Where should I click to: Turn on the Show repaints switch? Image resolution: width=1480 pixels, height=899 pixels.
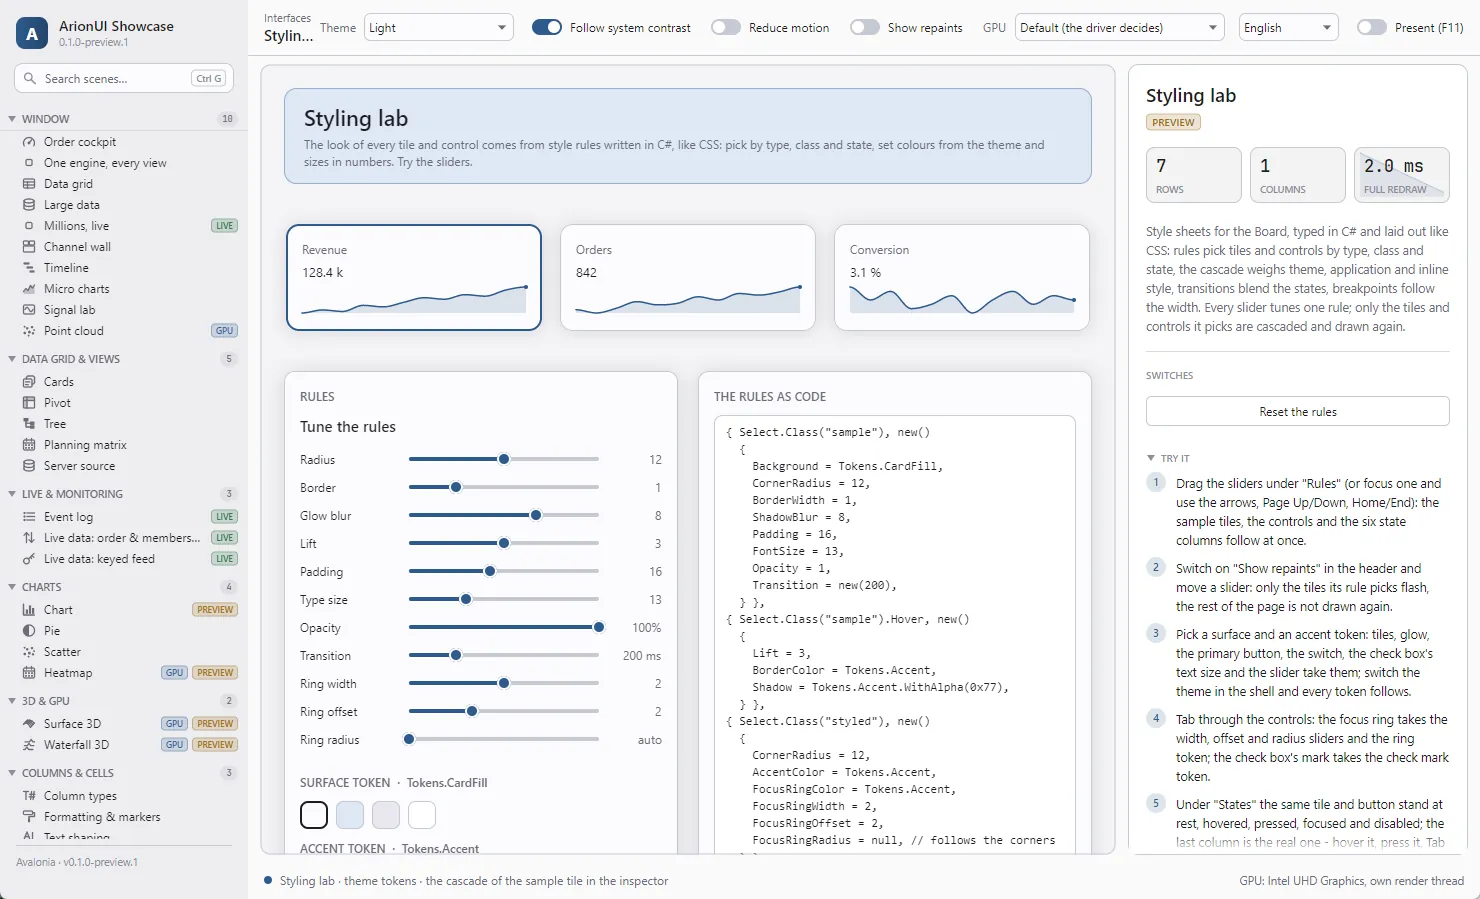point(865,28)
